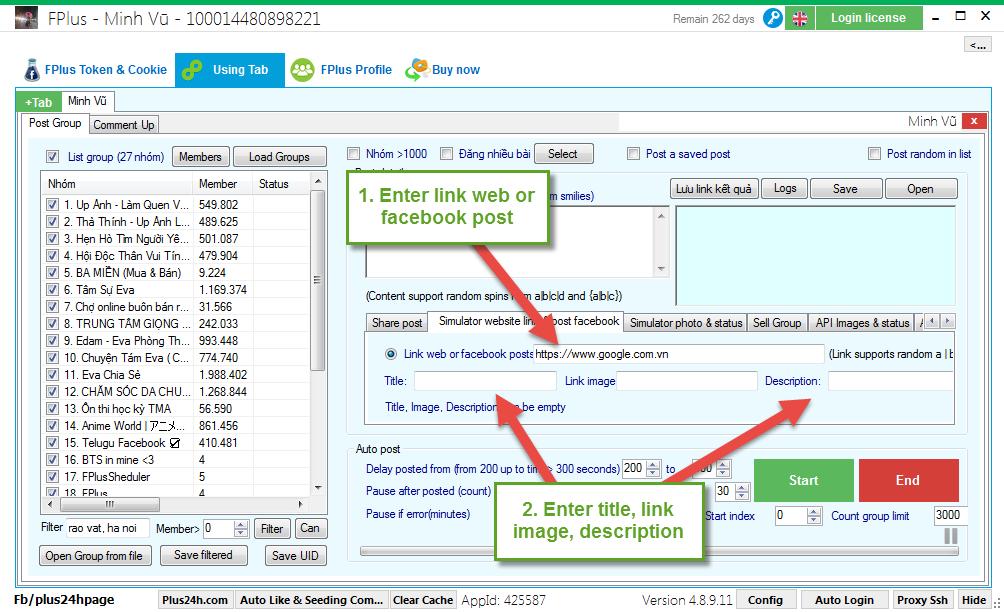Toggle the List group (27 nhóm) checkbox
The width and height of the screenshot is (1004, 612).
53,157
